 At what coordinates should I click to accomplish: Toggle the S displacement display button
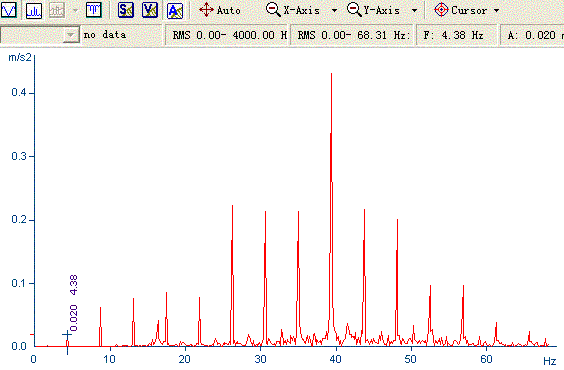[x=126, y=10]
